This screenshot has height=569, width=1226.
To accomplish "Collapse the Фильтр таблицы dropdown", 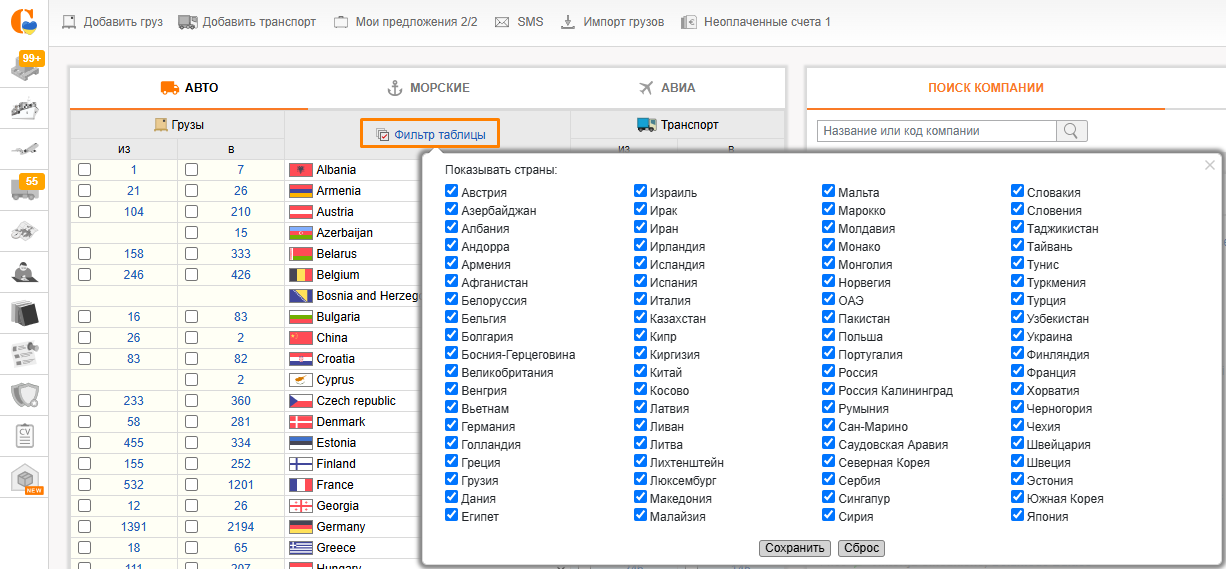I will pyautogui.click(x=430, y=134).
